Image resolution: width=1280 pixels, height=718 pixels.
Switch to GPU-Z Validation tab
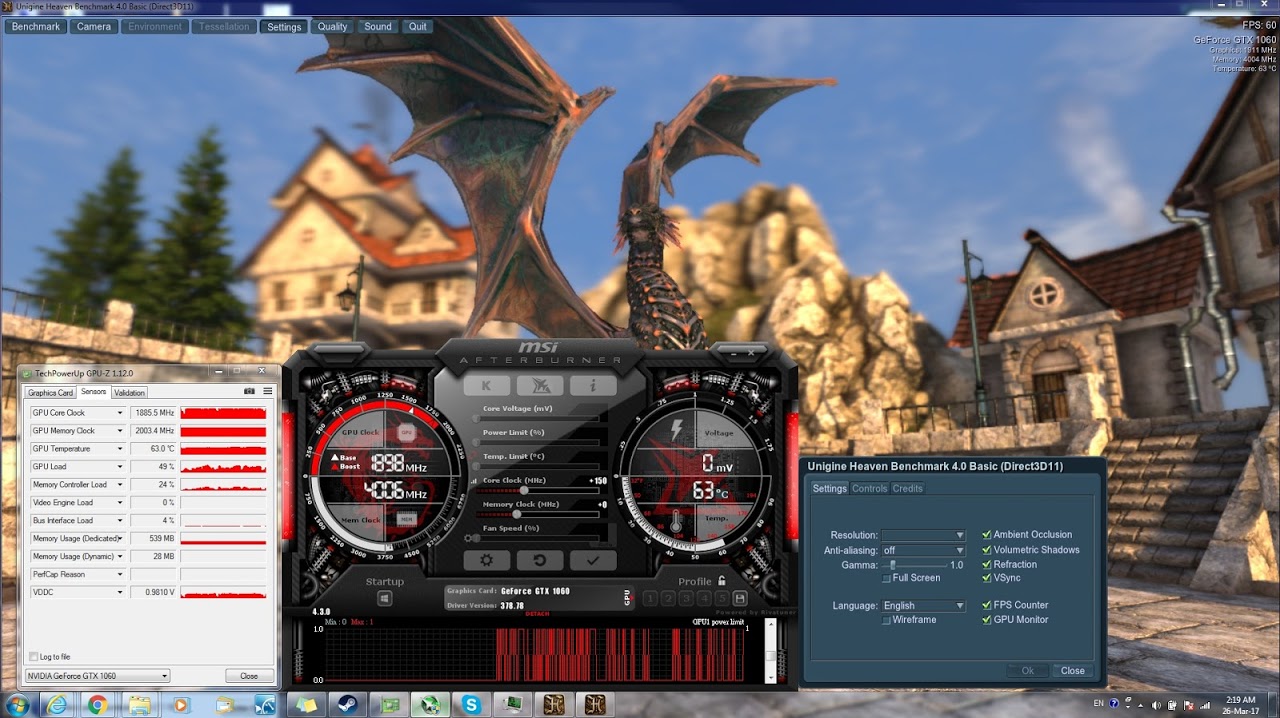click(x=129, y=393)
